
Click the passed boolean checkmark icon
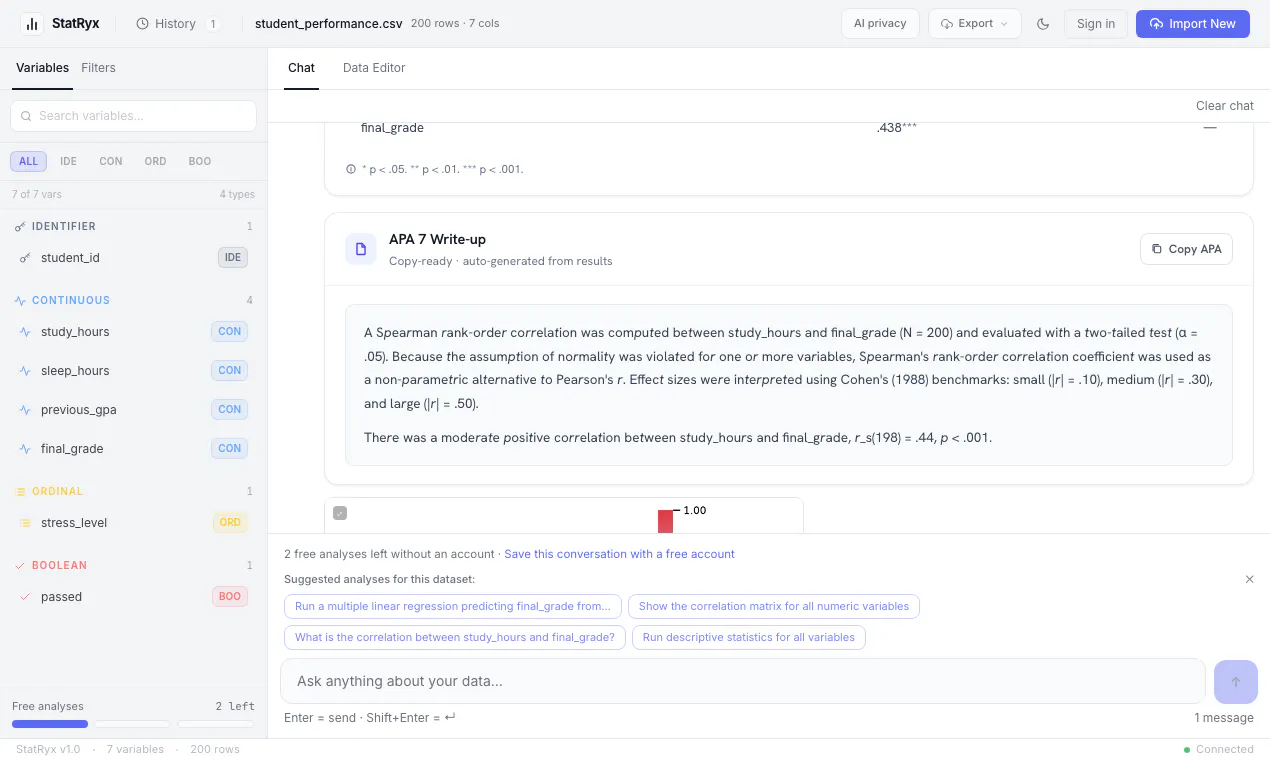click(x=25, y=597)
